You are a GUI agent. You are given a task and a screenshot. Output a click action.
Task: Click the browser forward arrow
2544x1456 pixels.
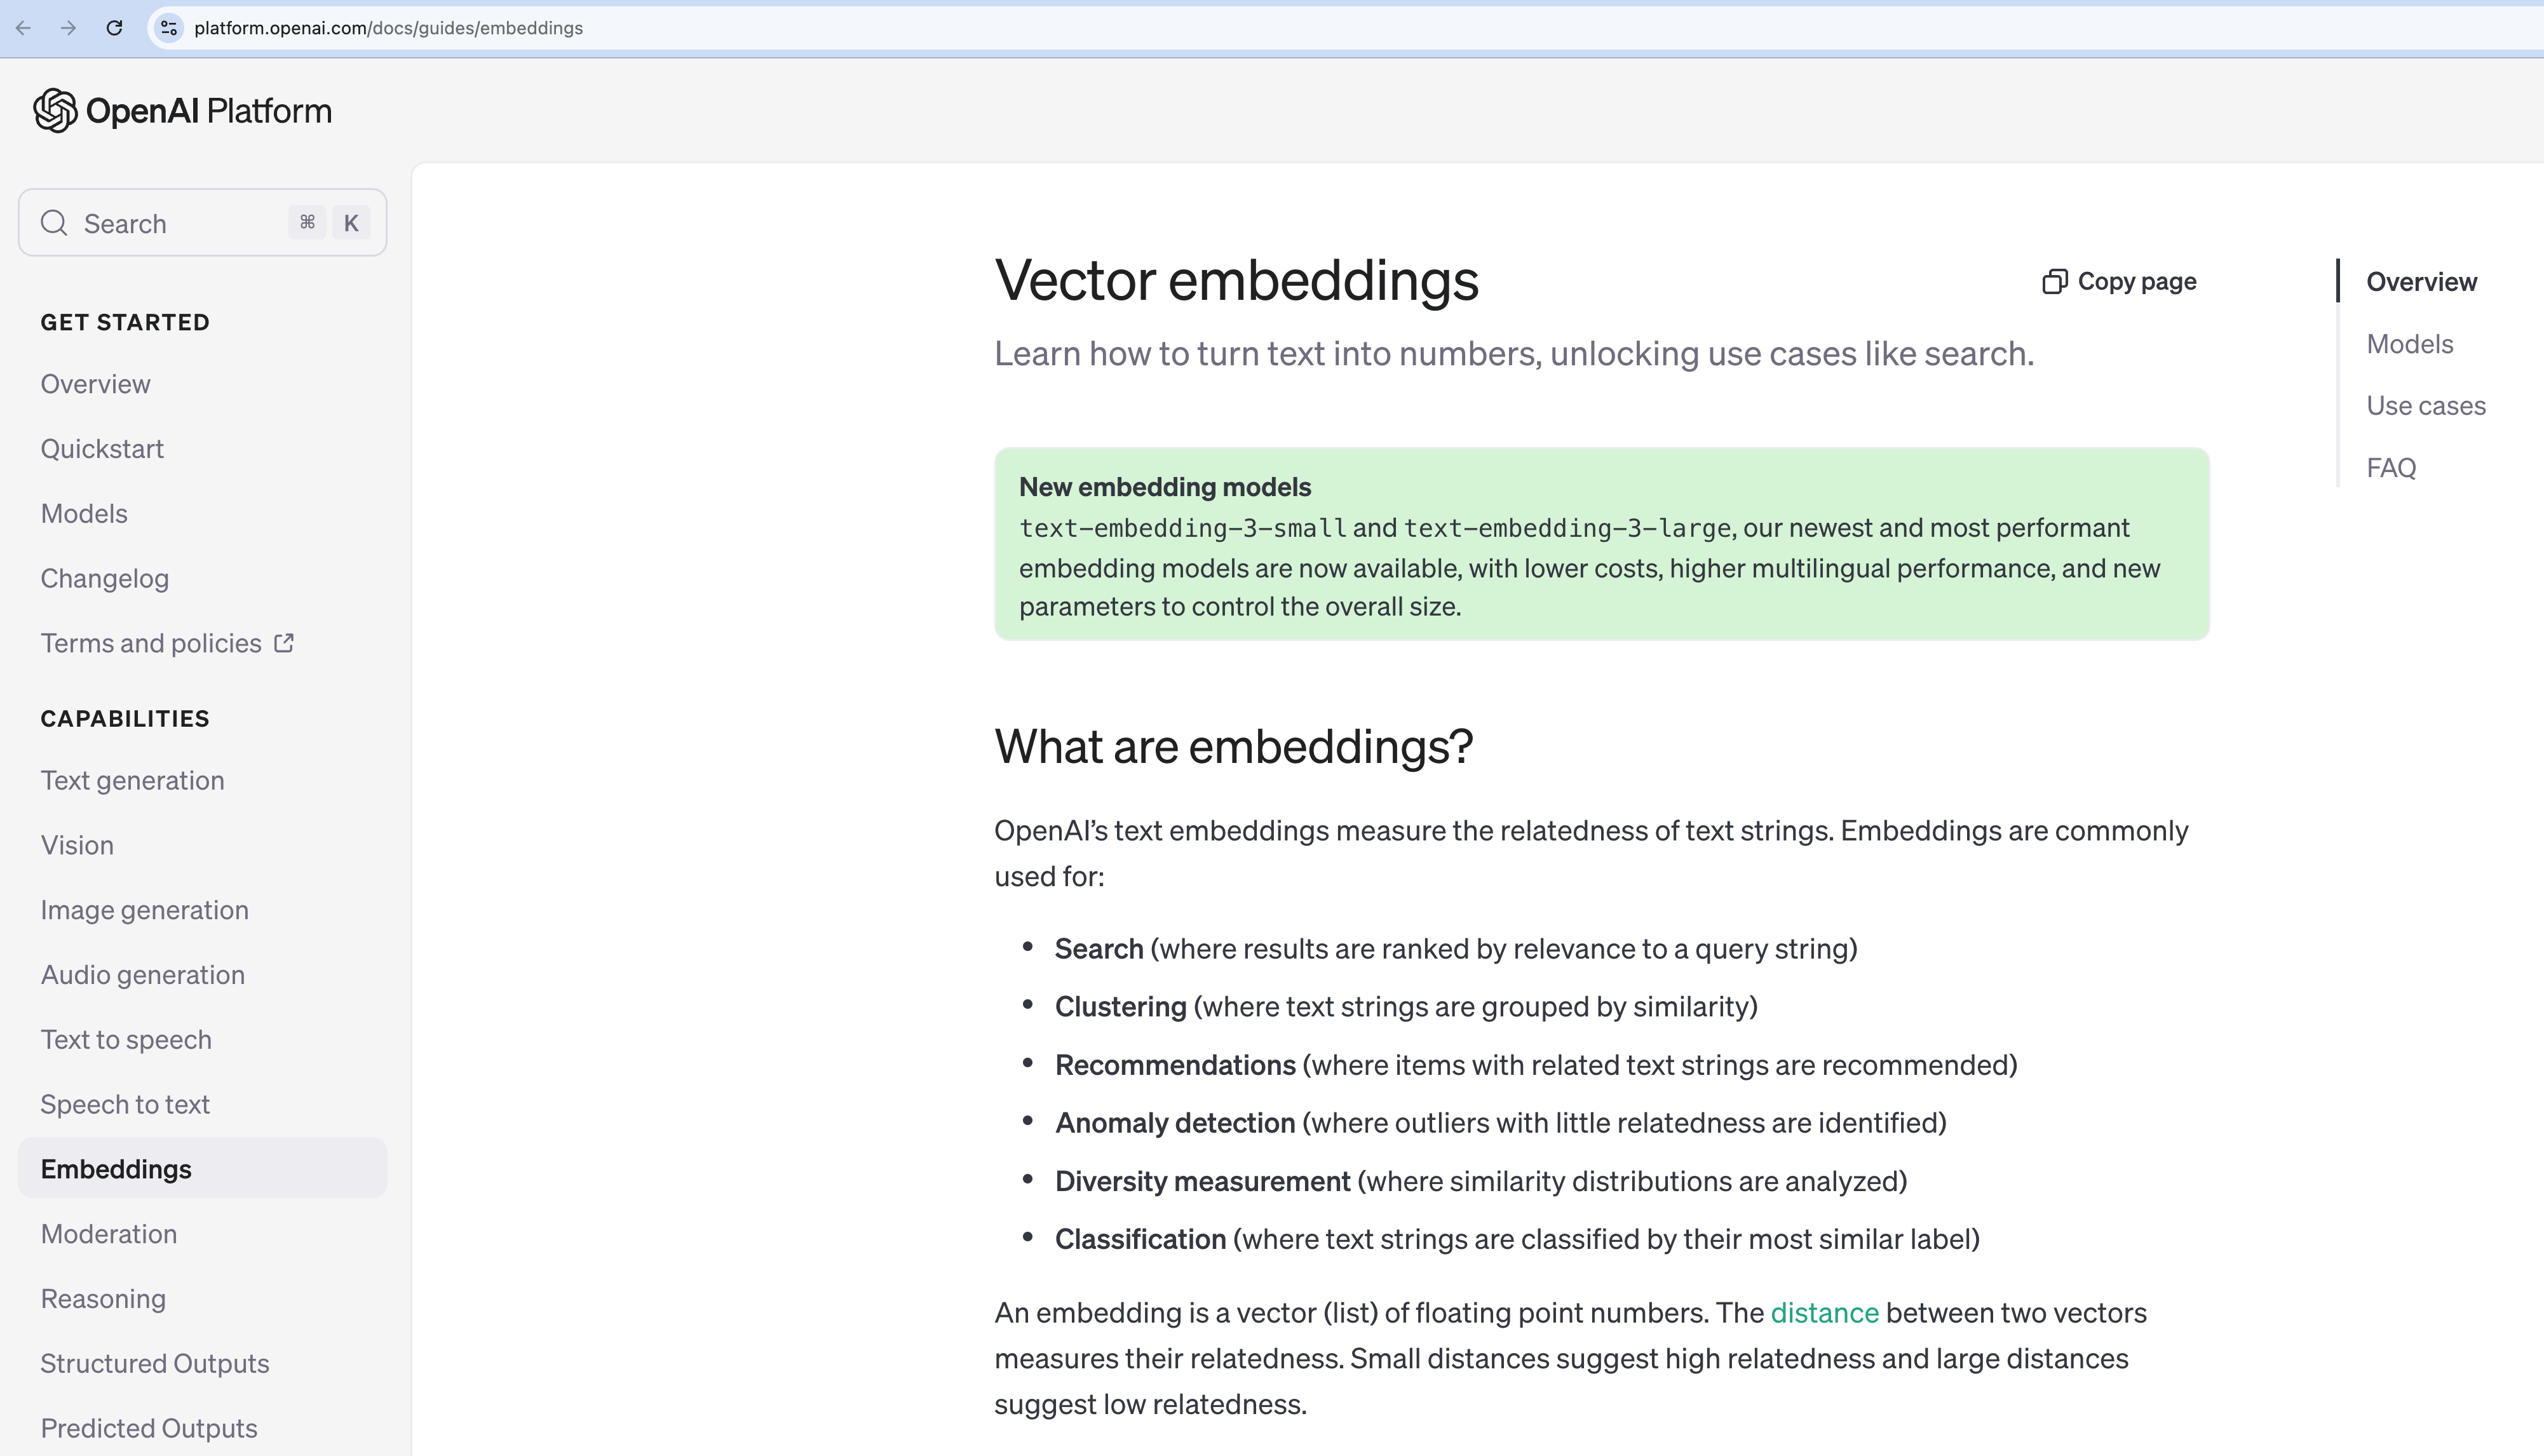[68, 28]
